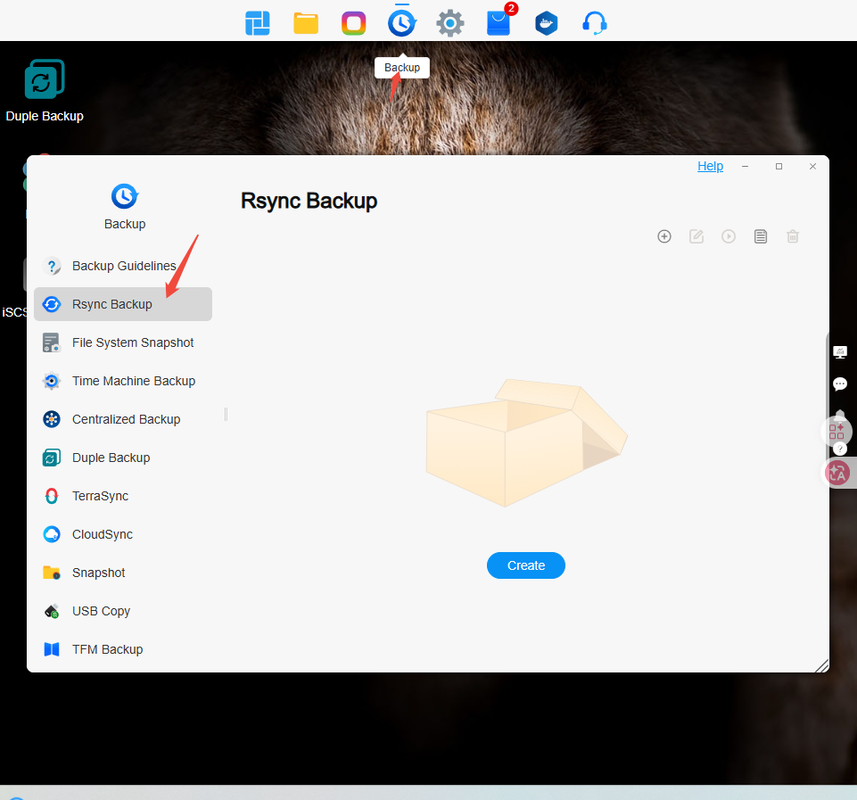The height and width of the screenshot is (800, 857).
Task: Select Duple Backup in sidebar
Action: click(123, 457)
